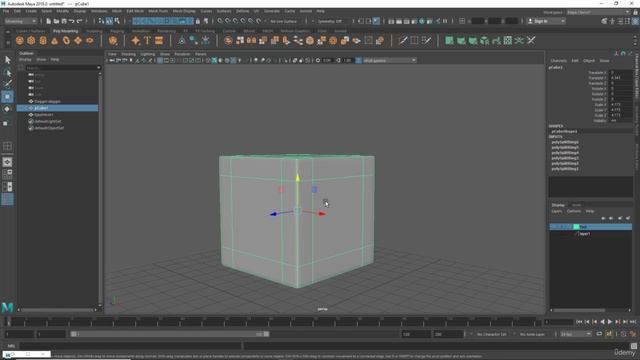Switch to the Sculpting shelf tab

(94, 31)
